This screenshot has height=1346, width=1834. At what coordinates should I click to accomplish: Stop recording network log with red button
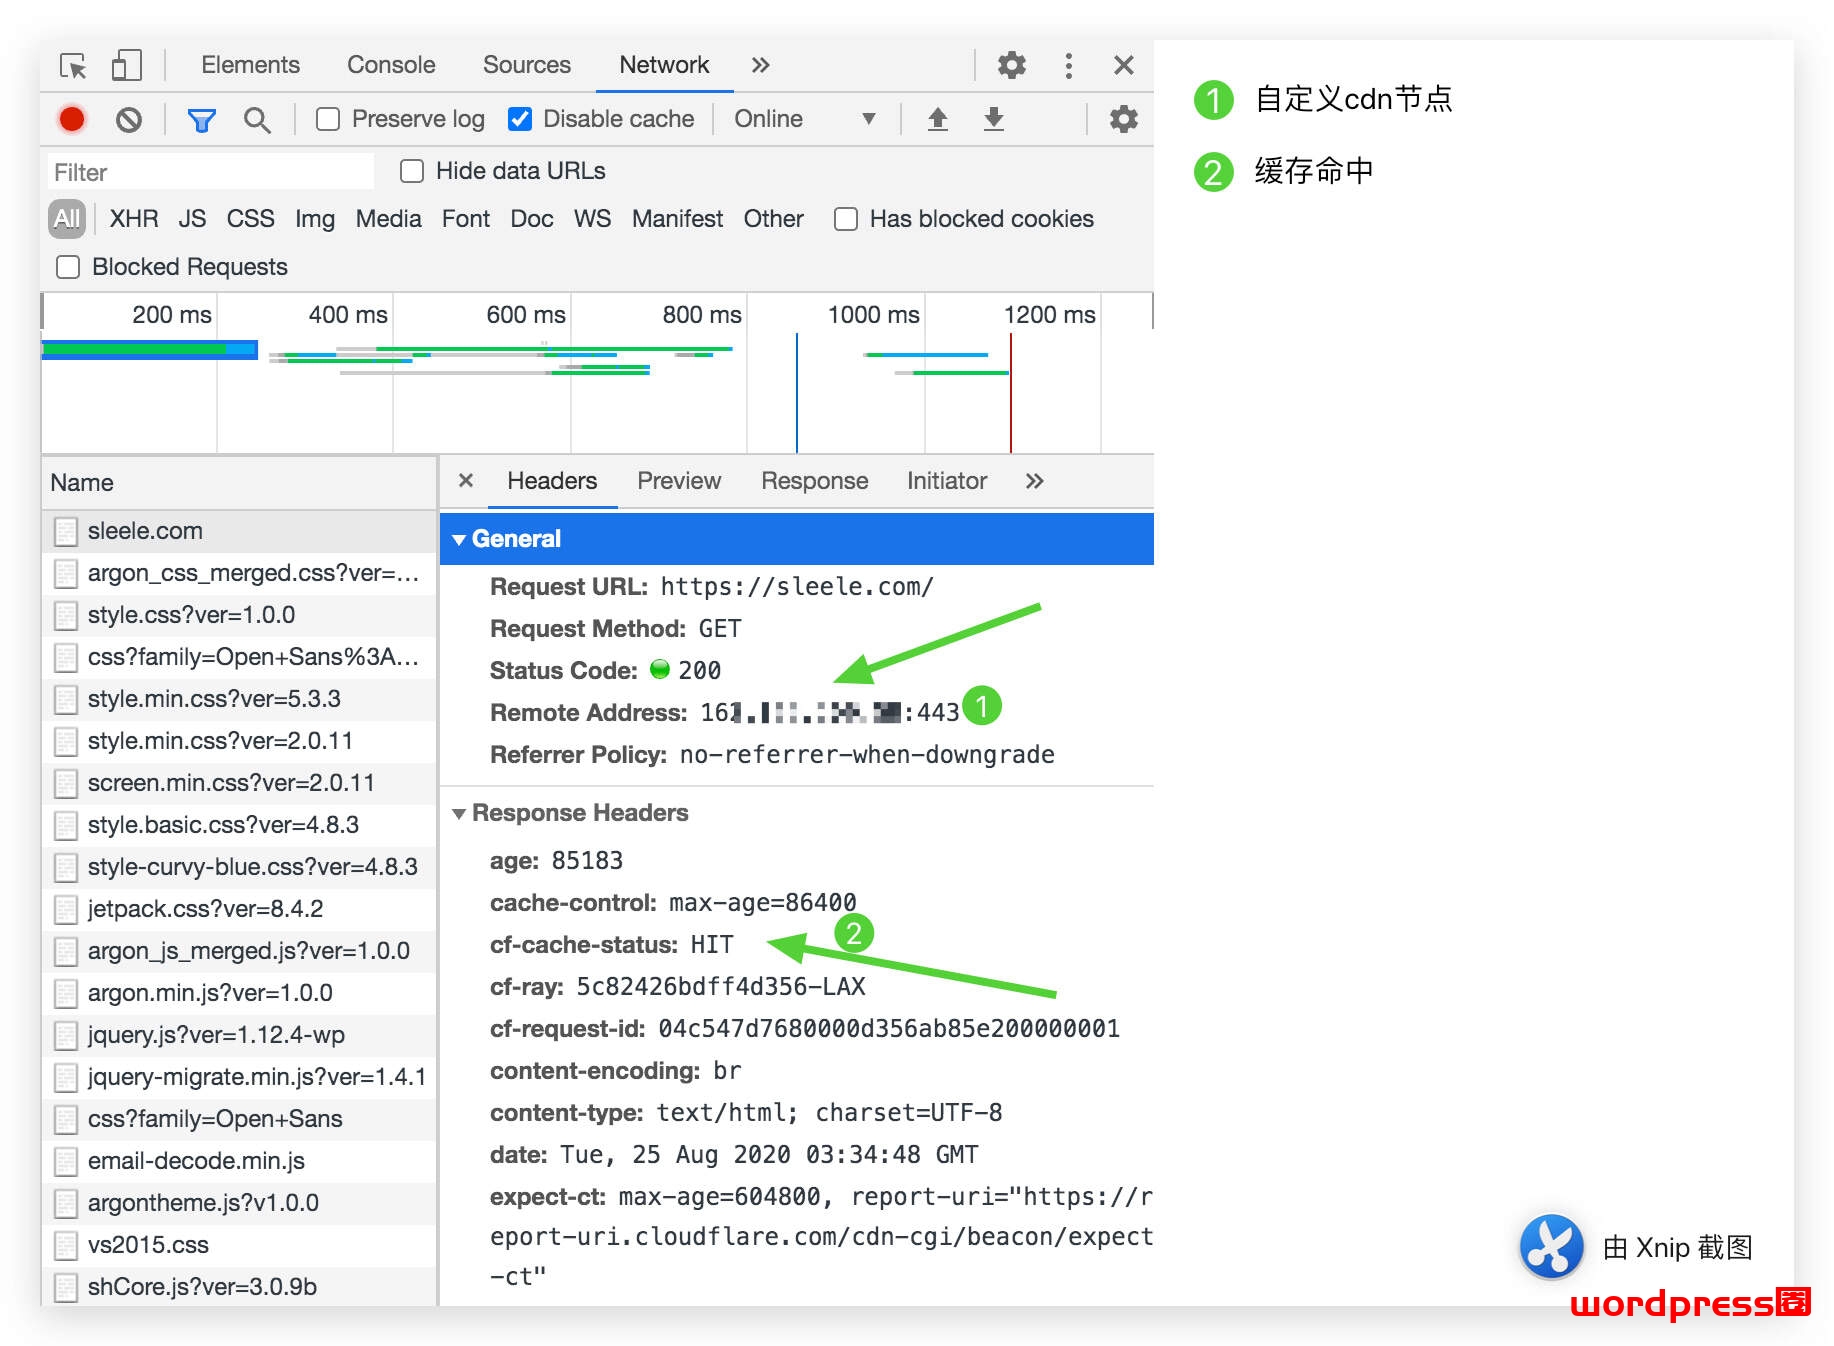[72, 120]
